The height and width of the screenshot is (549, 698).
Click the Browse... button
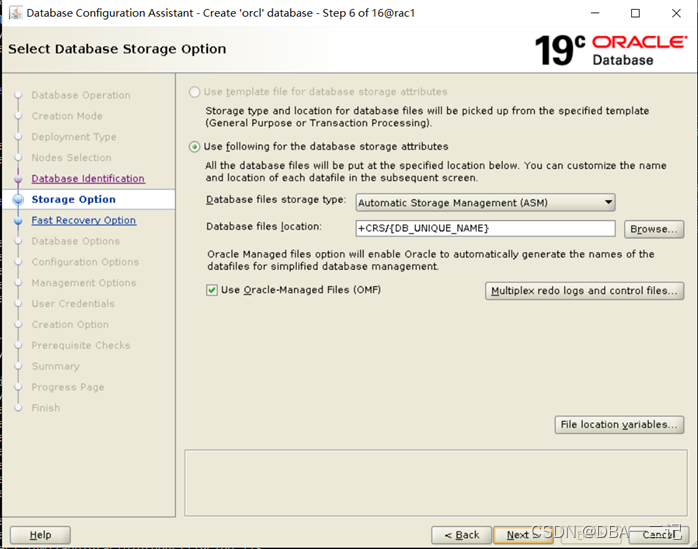(x=653, y=229)
